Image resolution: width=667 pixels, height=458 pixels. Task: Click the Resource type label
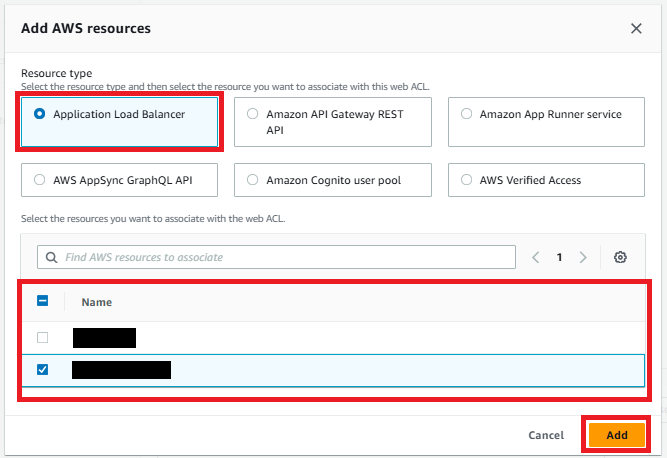pyautogui.click(x=57, y=73)
